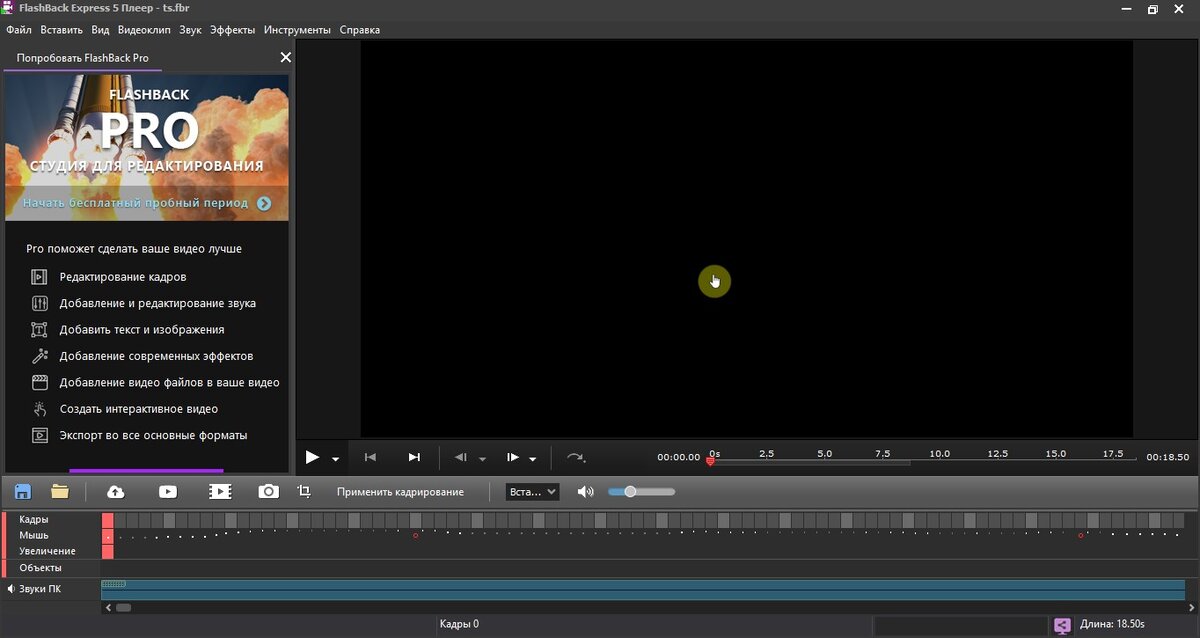1200x638 pixels.
Task: Click the Длина: 18.50s status text
Action: coord(1112,625)
